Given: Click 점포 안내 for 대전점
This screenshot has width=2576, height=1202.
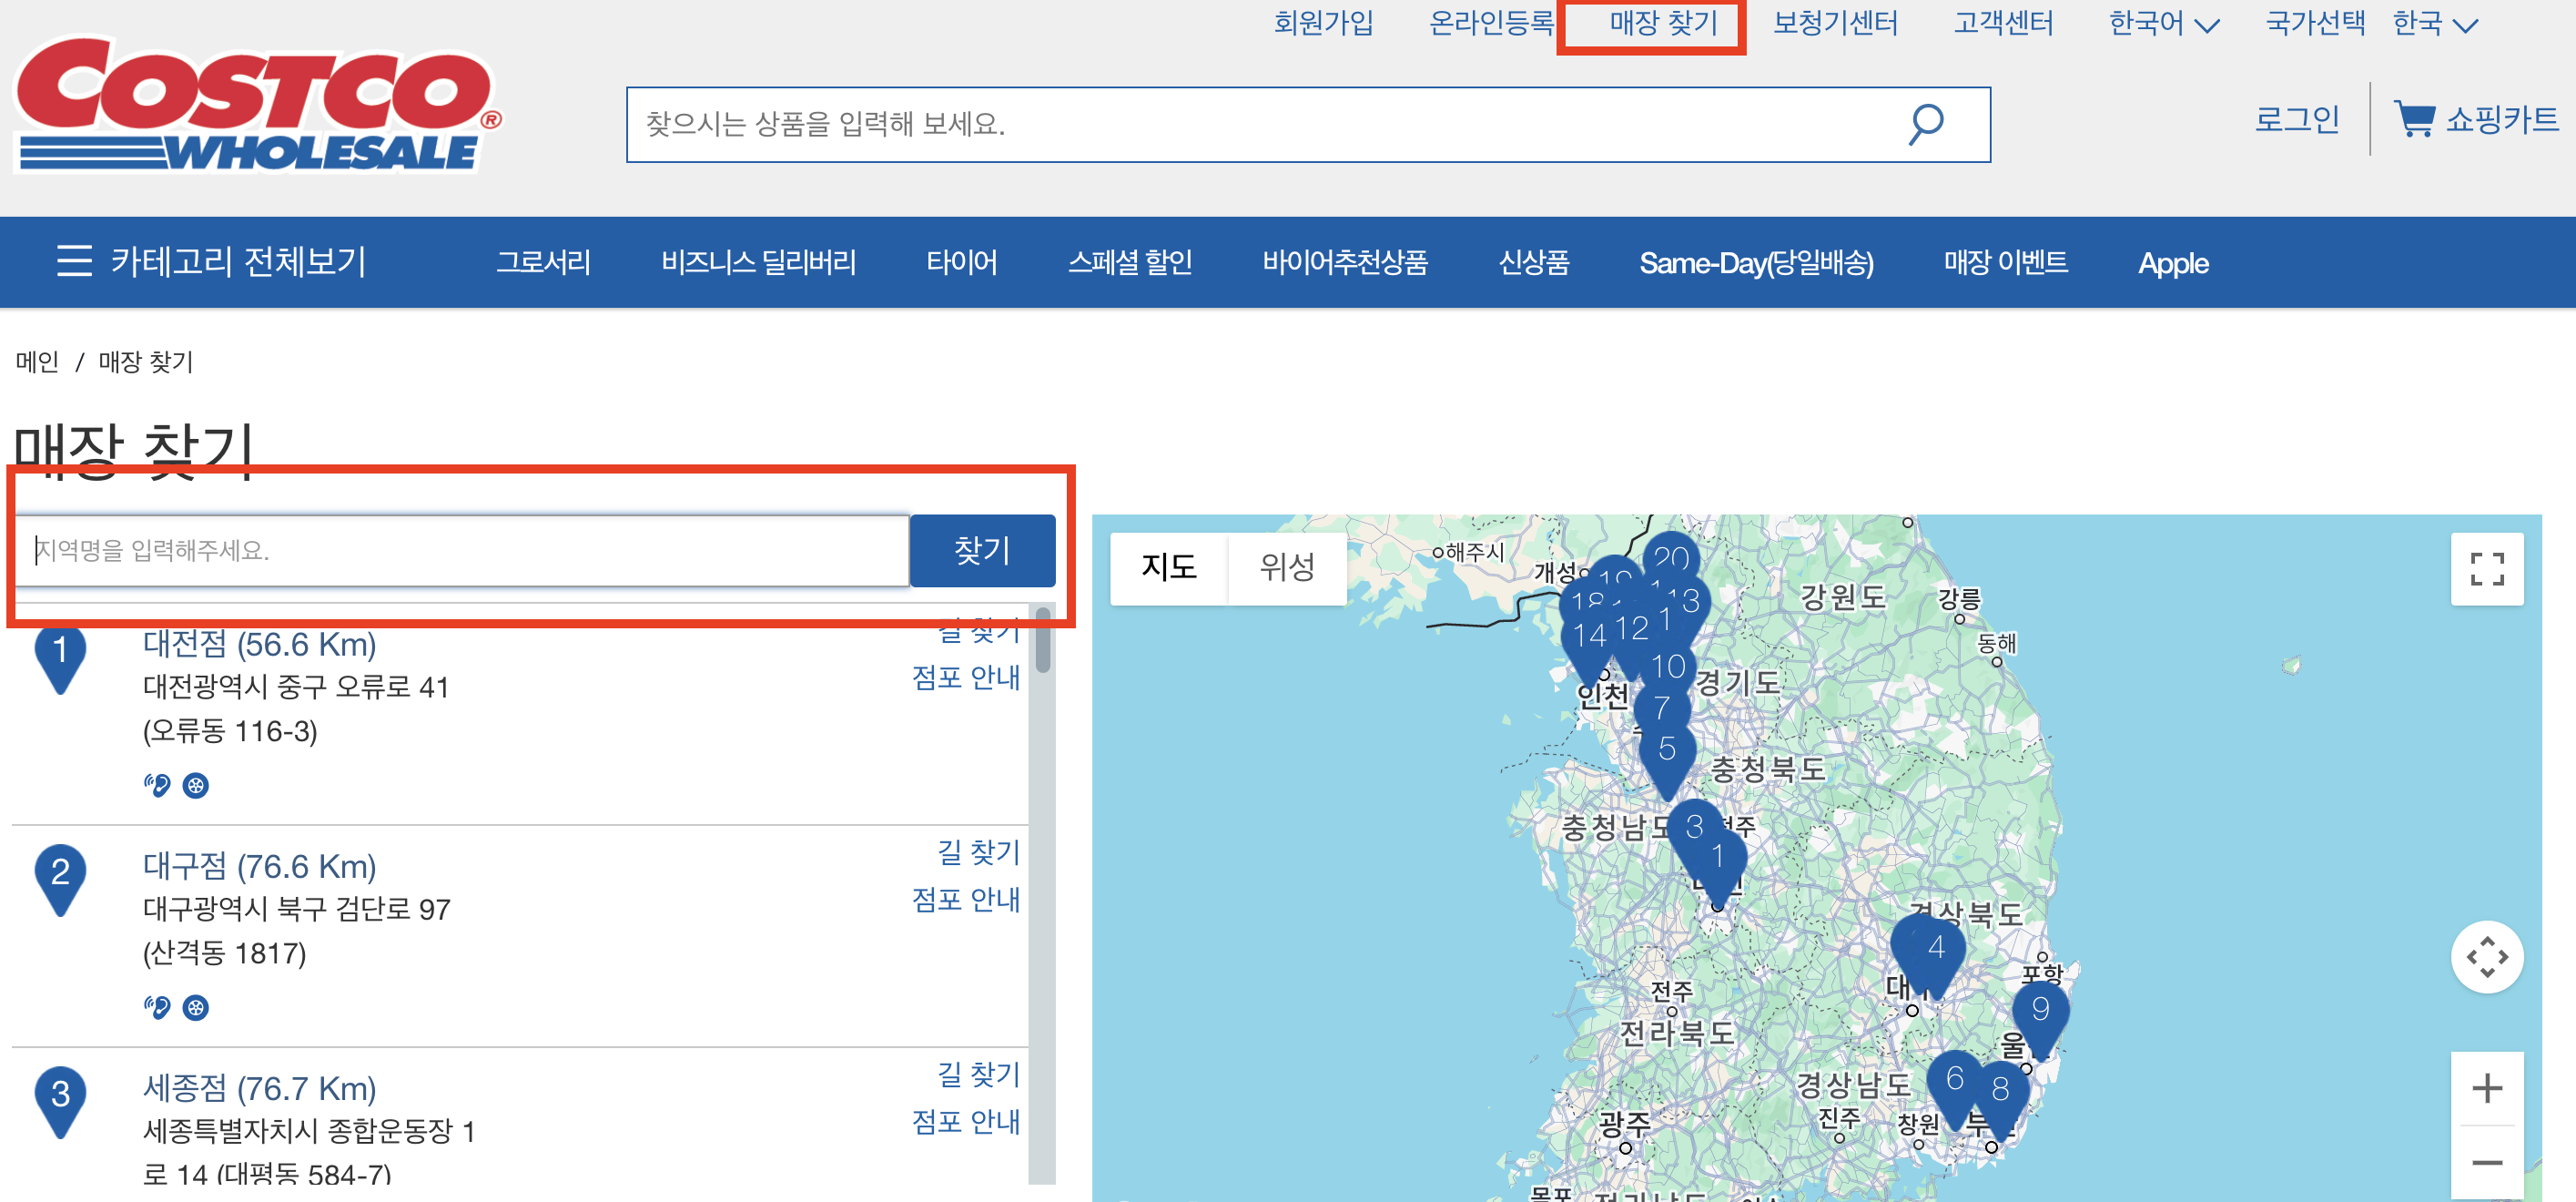Looking at the screenshot, I should [965, 677].
